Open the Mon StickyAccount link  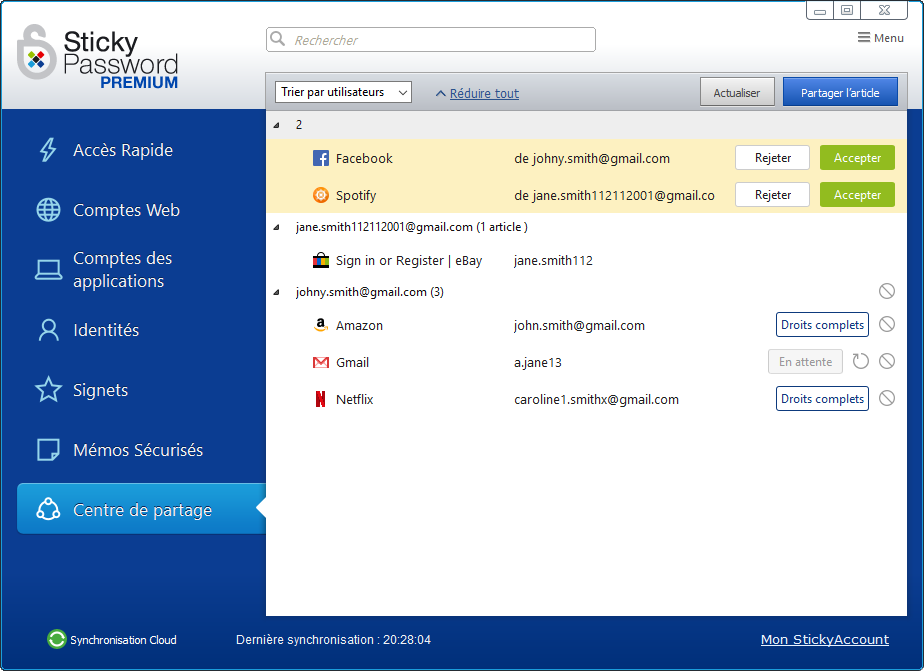(824, 640)
